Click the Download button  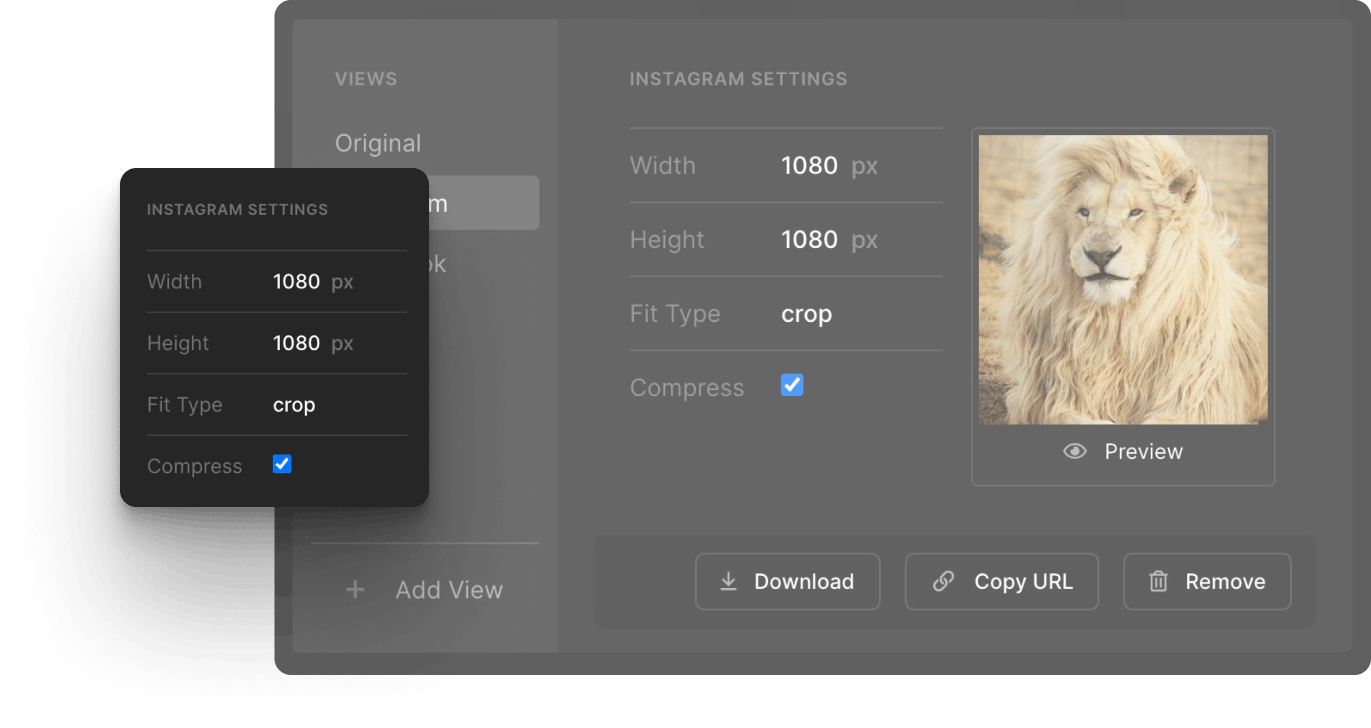788,582
